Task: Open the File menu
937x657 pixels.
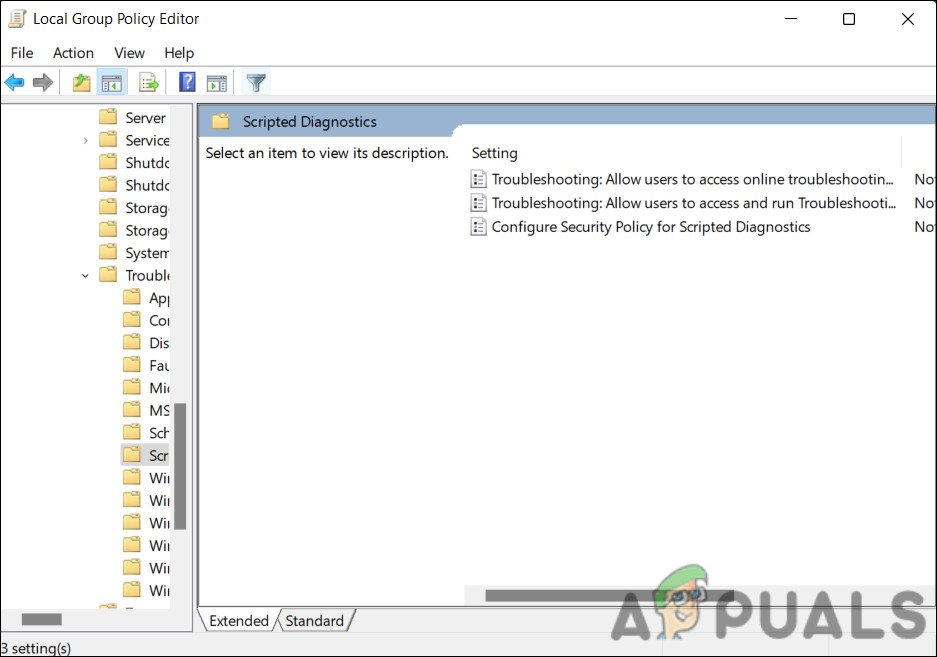Action: [x=22, y=53]
